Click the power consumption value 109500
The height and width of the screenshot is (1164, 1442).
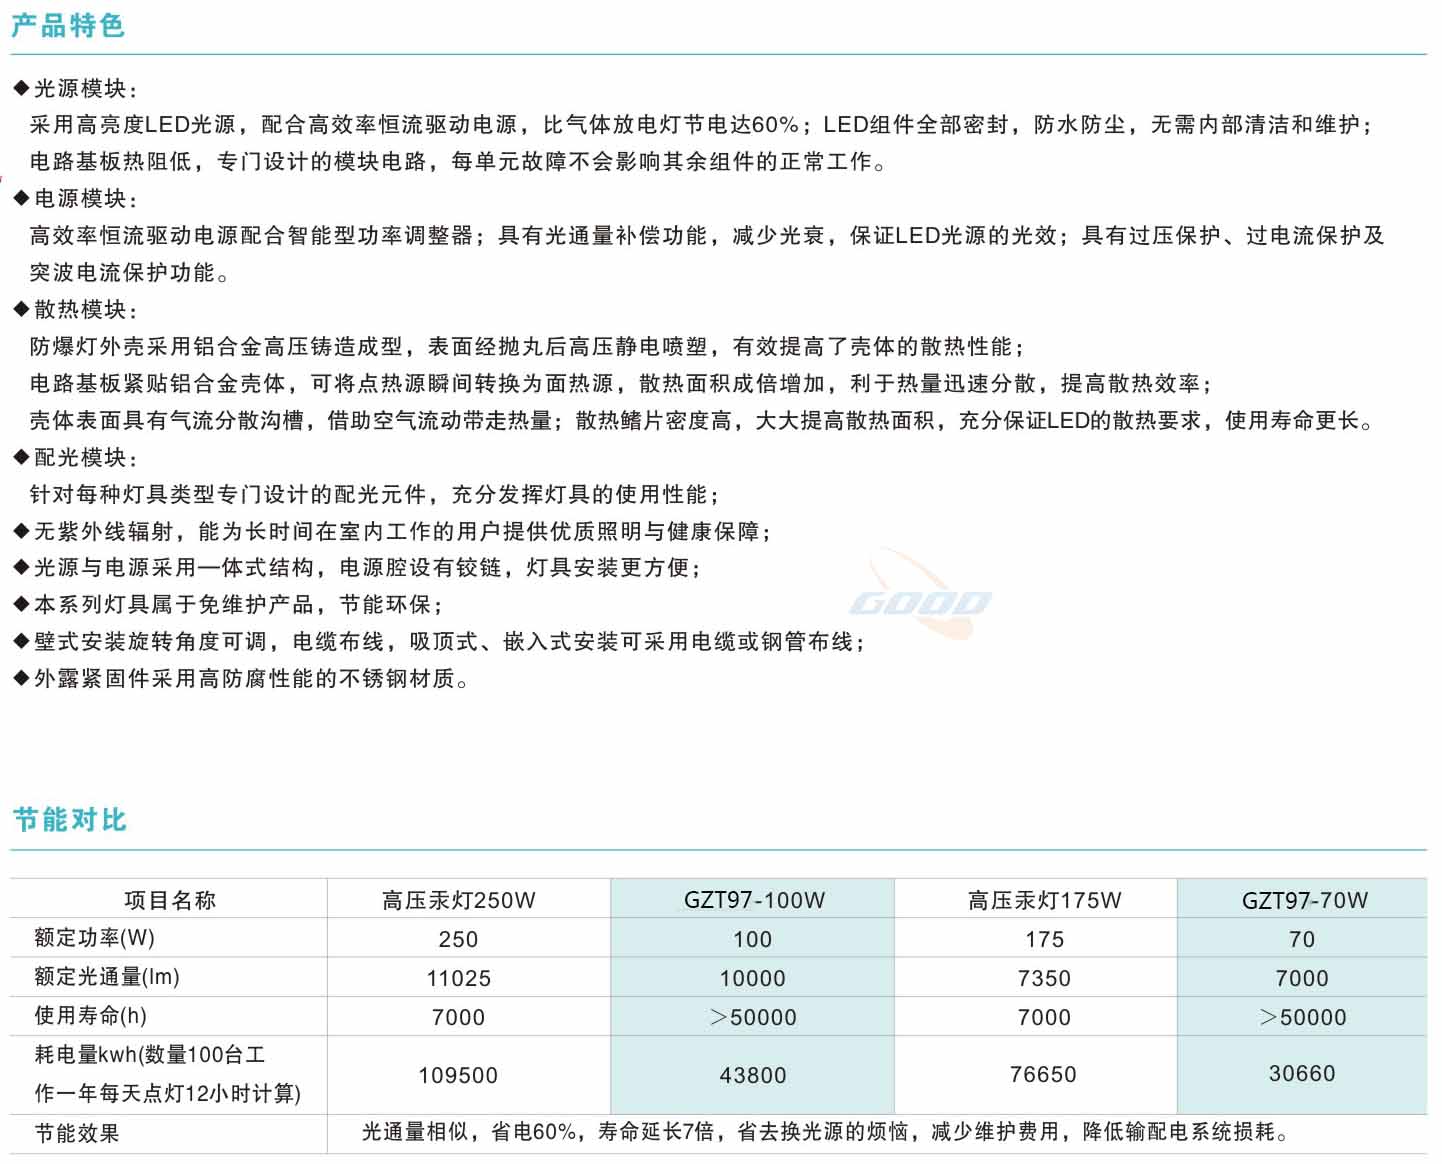[x=458, y=1075]
